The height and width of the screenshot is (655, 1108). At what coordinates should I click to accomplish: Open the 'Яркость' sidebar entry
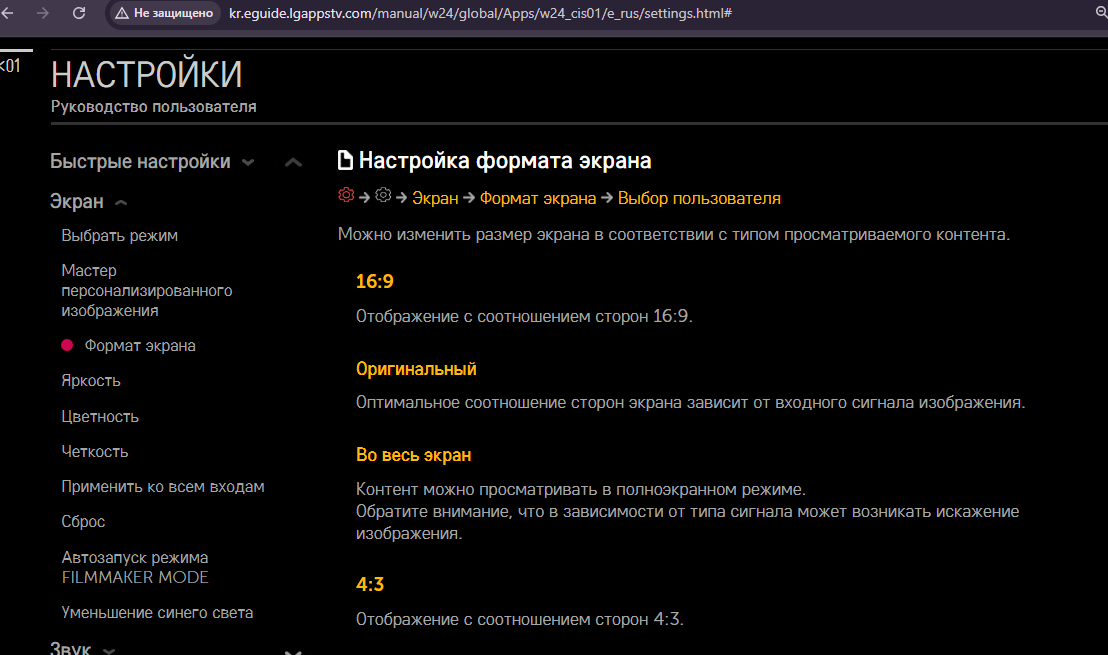coord(91,381)
